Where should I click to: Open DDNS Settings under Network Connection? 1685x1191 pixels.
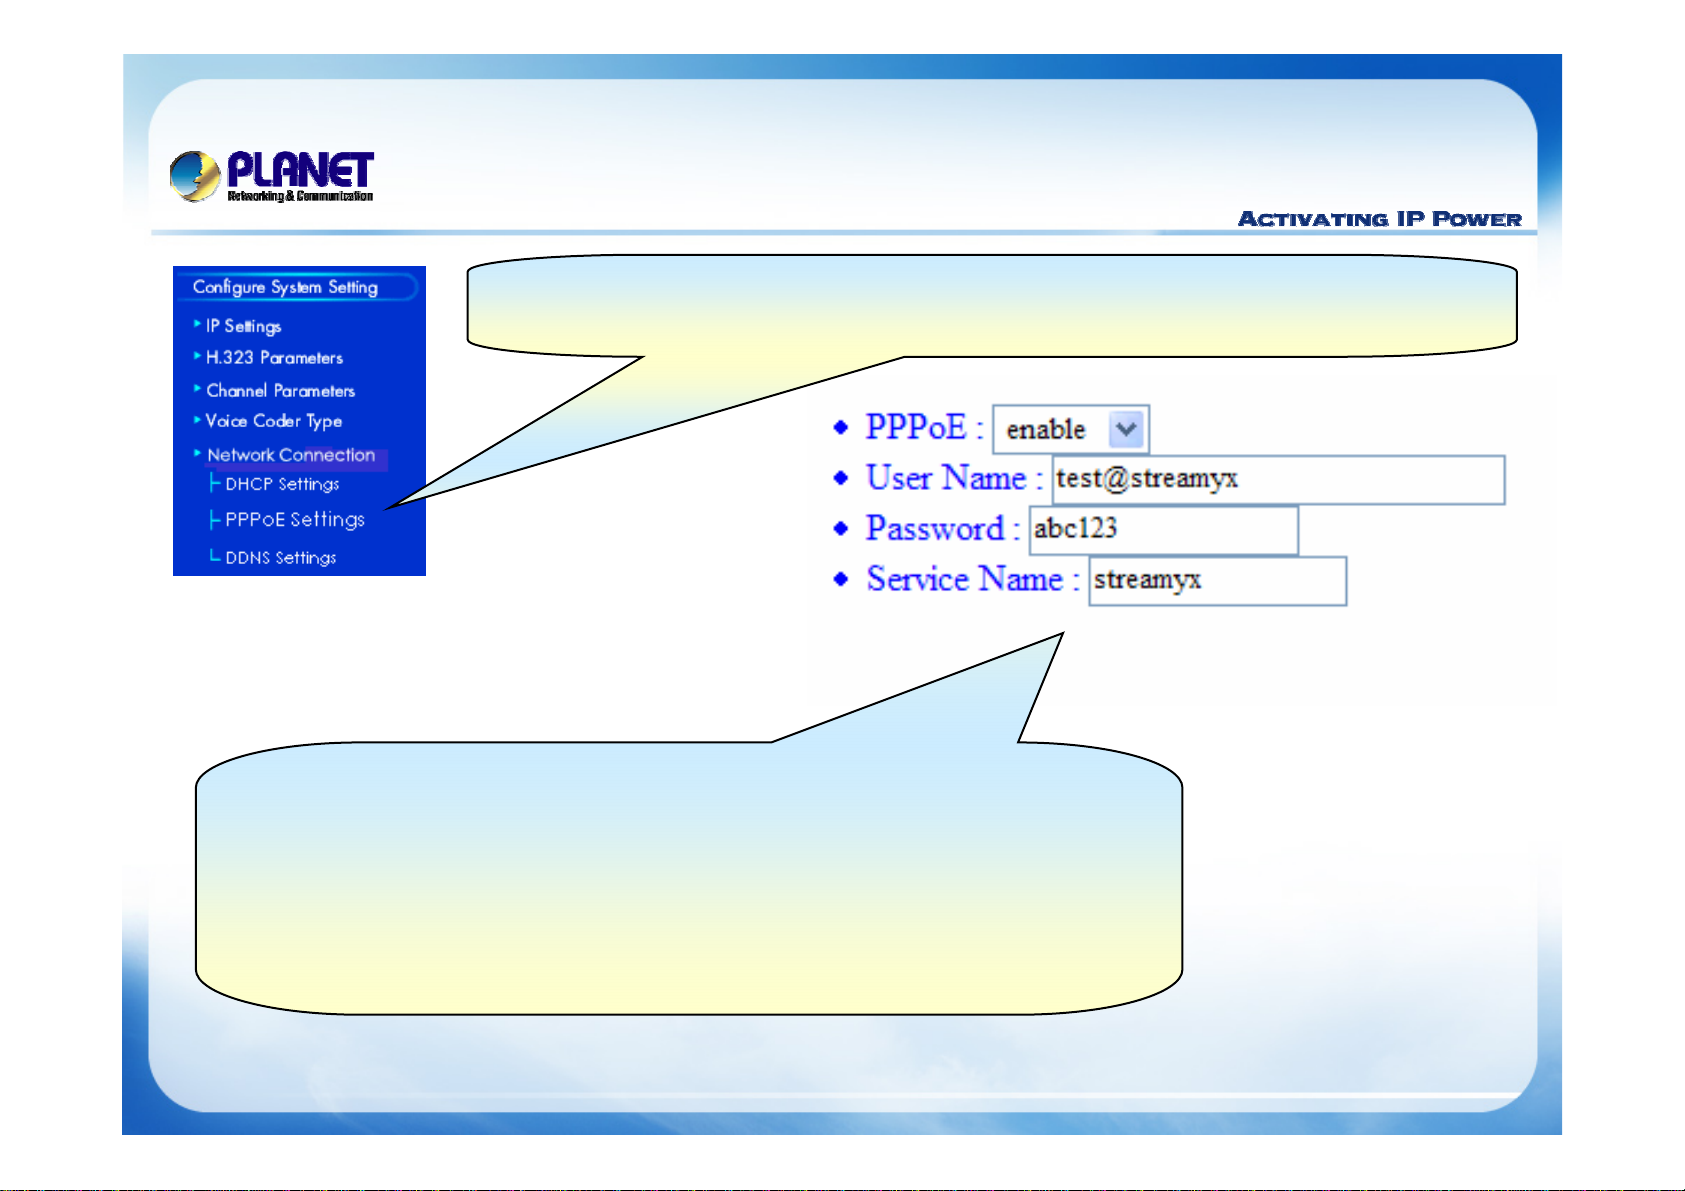coord(280,558)
